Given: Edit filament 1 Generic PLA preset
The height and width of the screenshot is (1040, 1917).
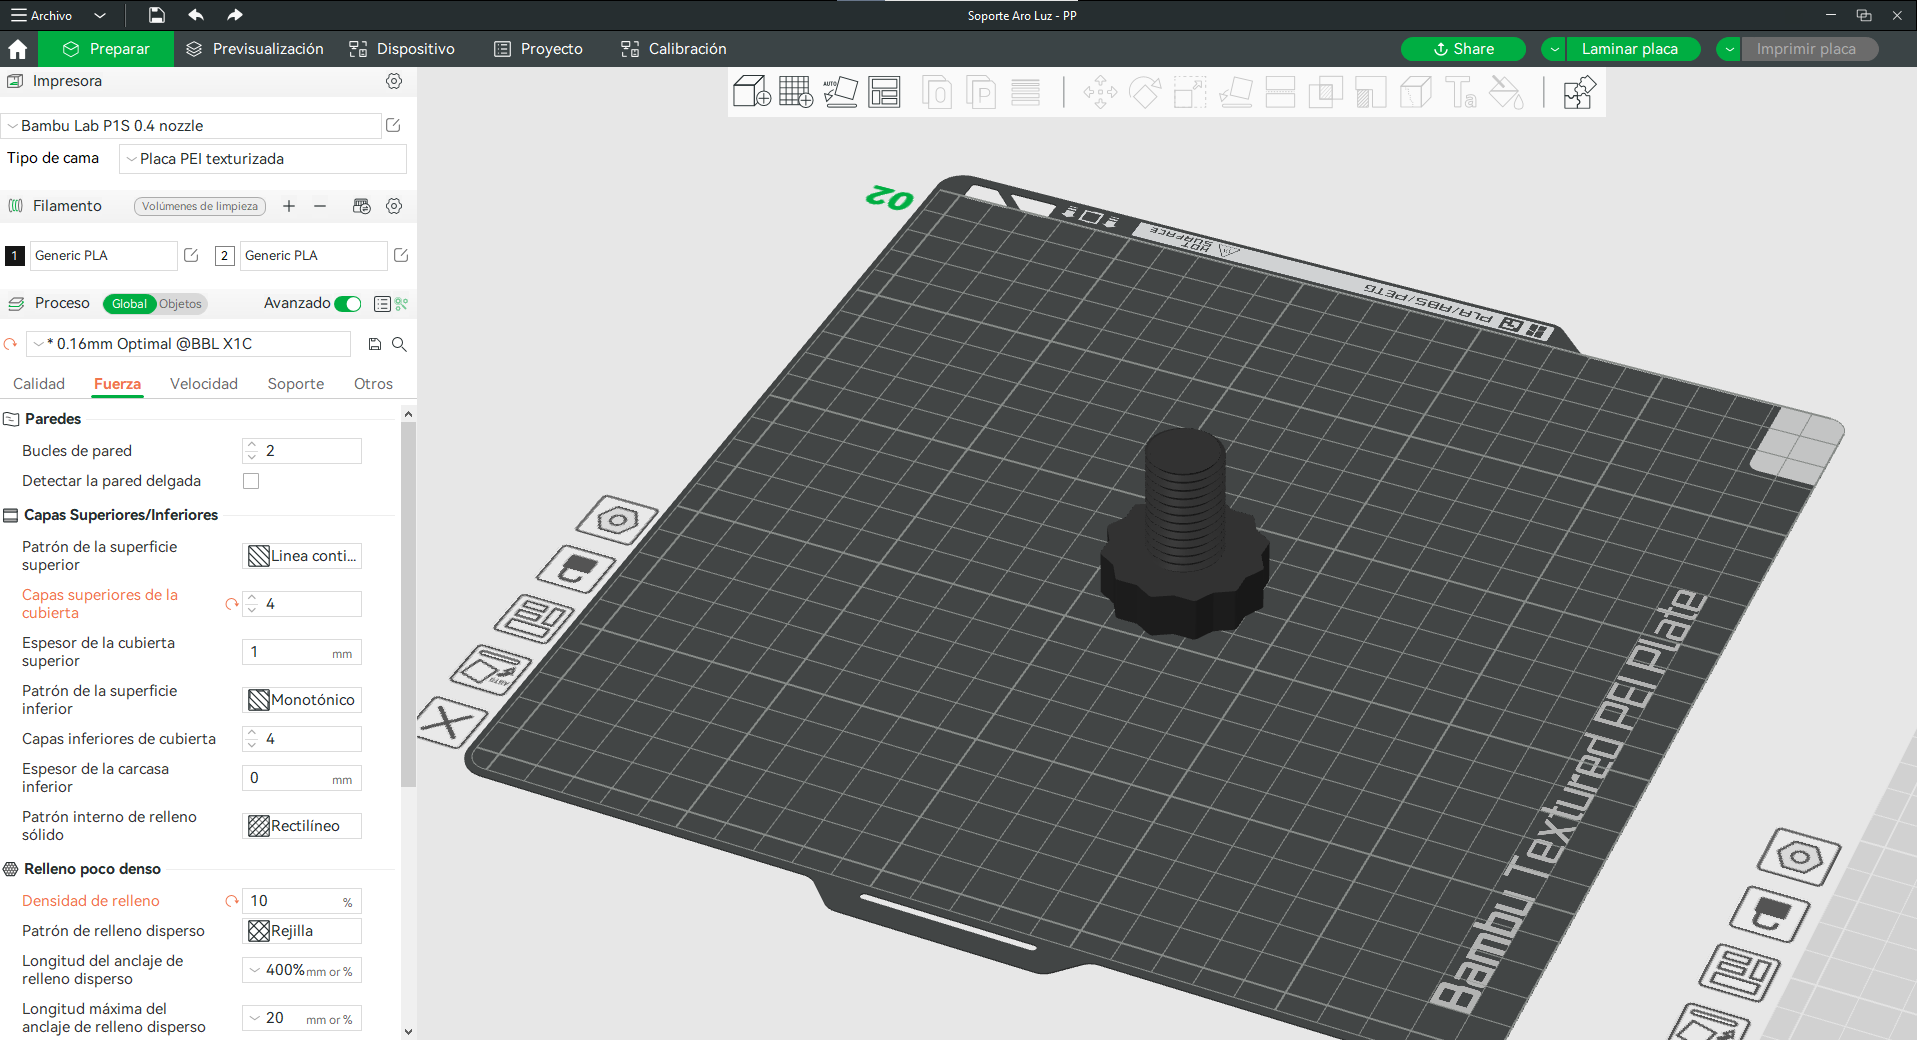Looking at the screenshot, I should [191, 255].
